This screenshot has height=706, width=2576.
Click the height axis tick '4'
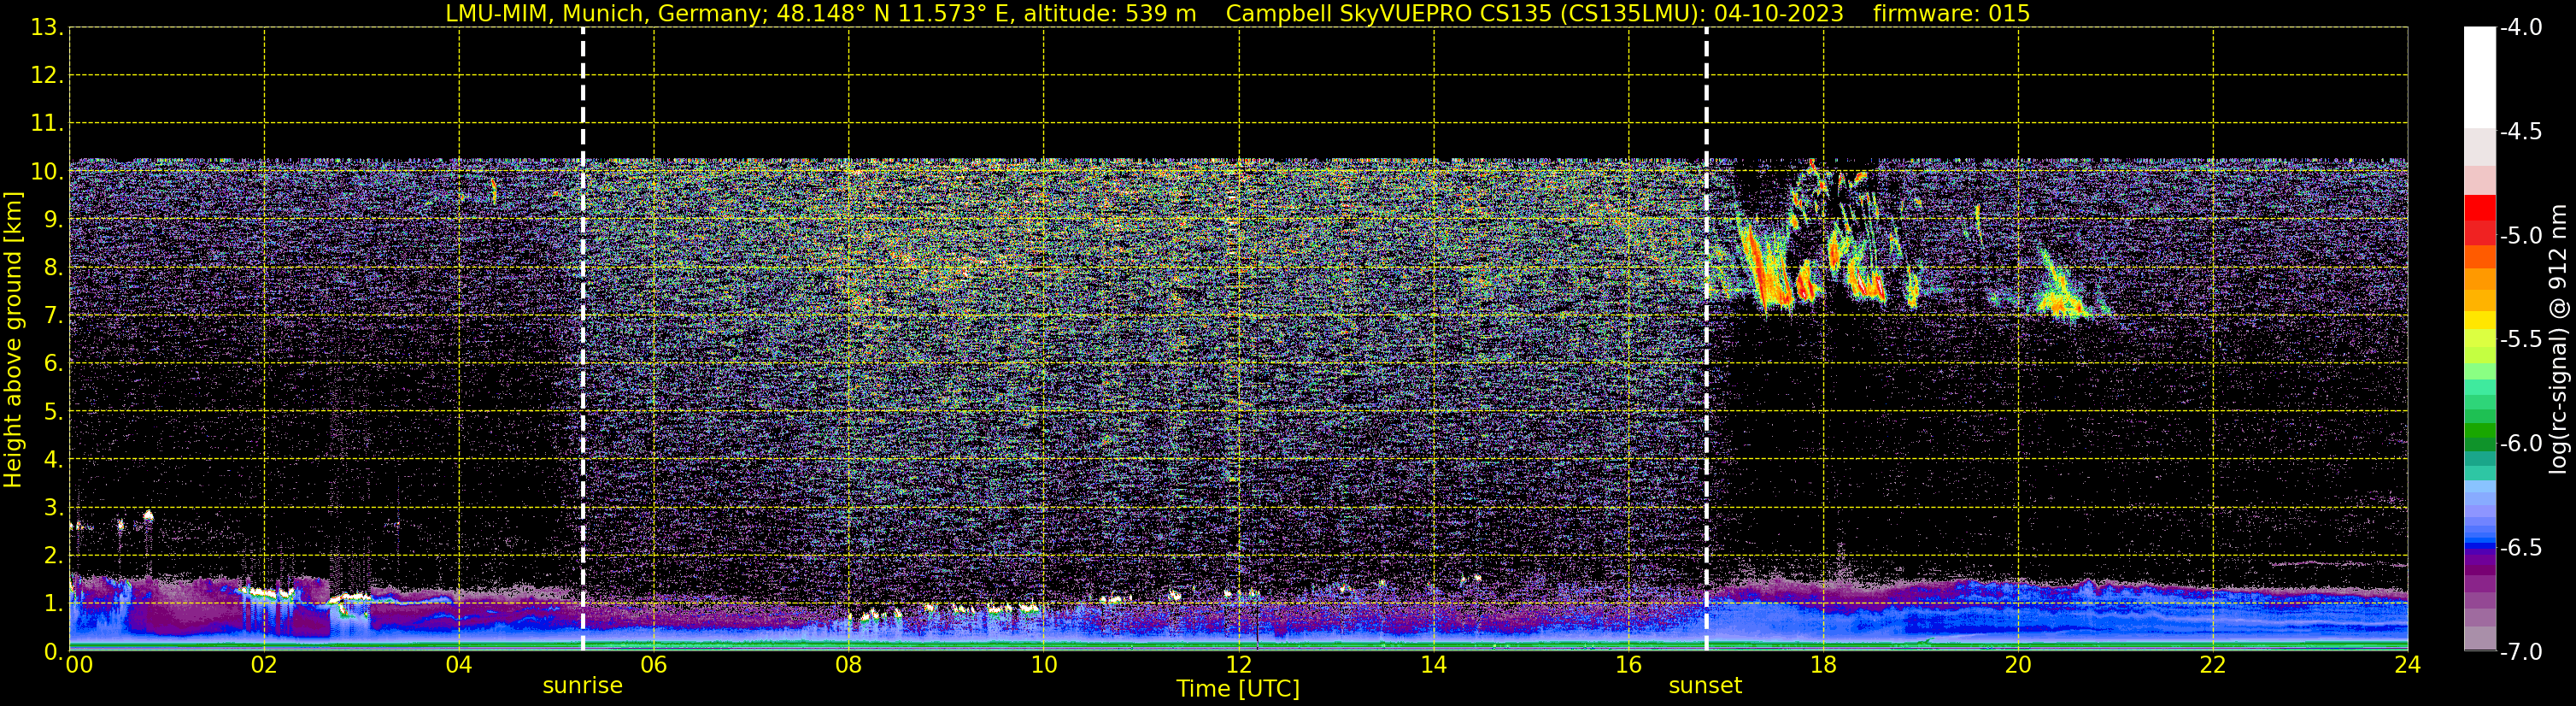pyautogui.click(x=52, y=460)
